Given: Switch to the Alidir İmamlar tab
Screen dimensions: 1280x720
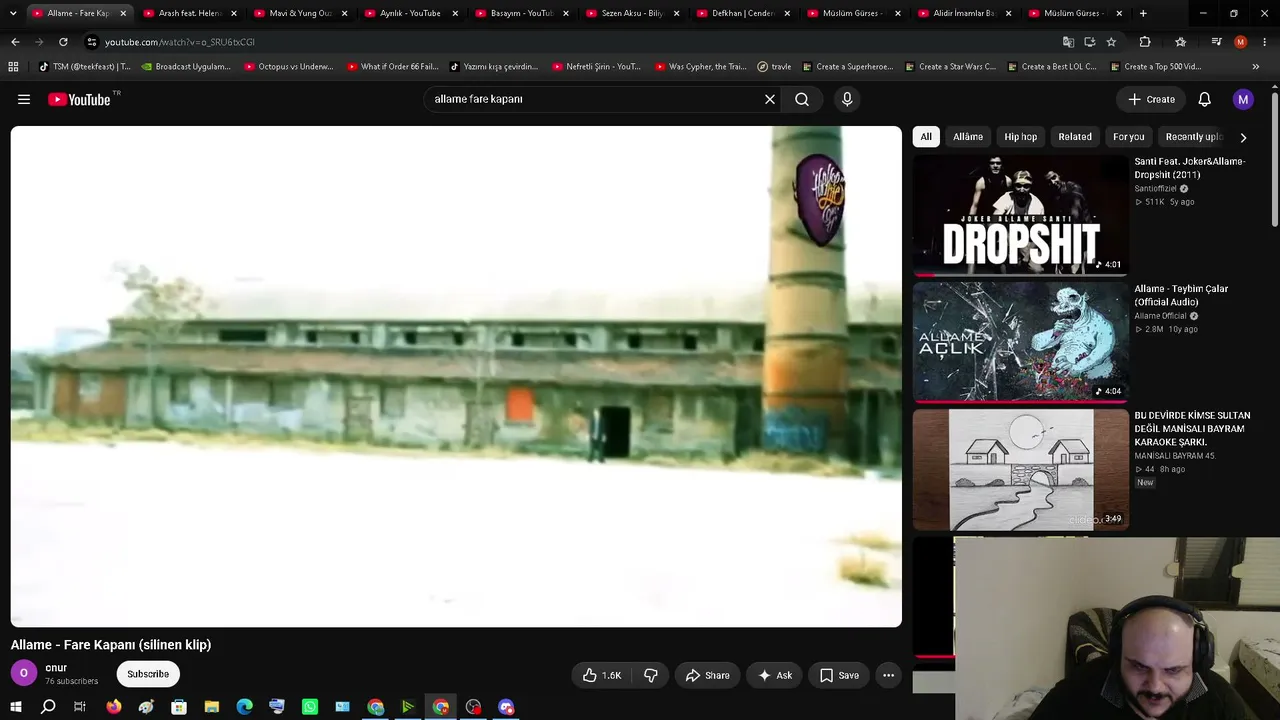Looking at the screenshot, I should [964, 13].
